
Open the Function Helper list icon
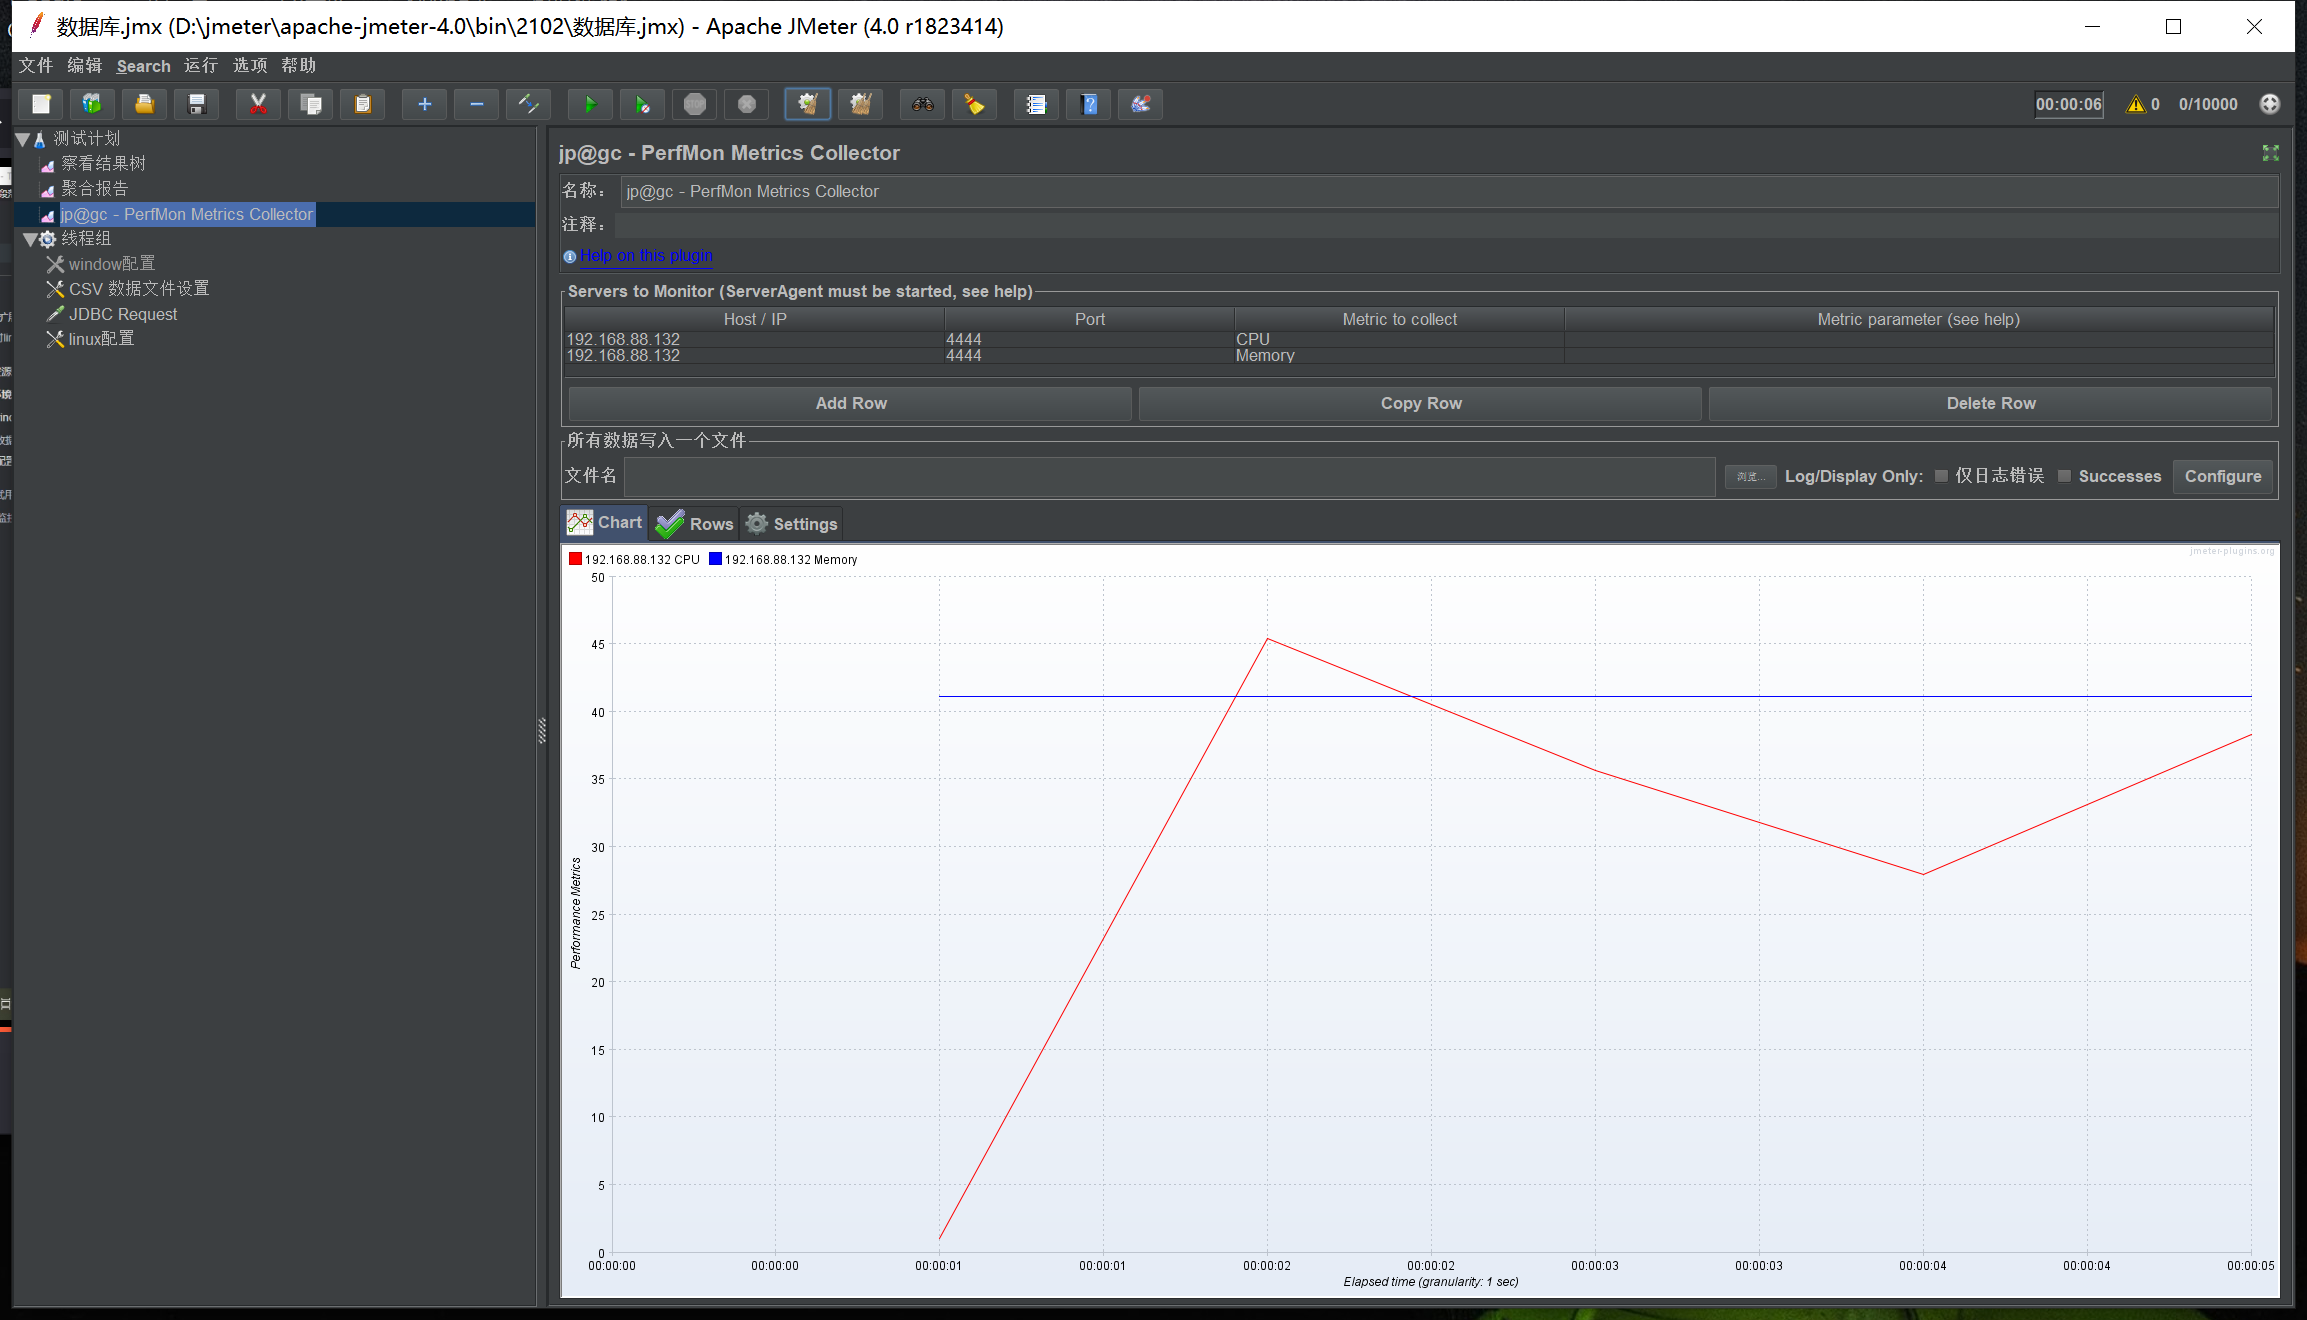pyautogui.click(x=1036, y=104)
